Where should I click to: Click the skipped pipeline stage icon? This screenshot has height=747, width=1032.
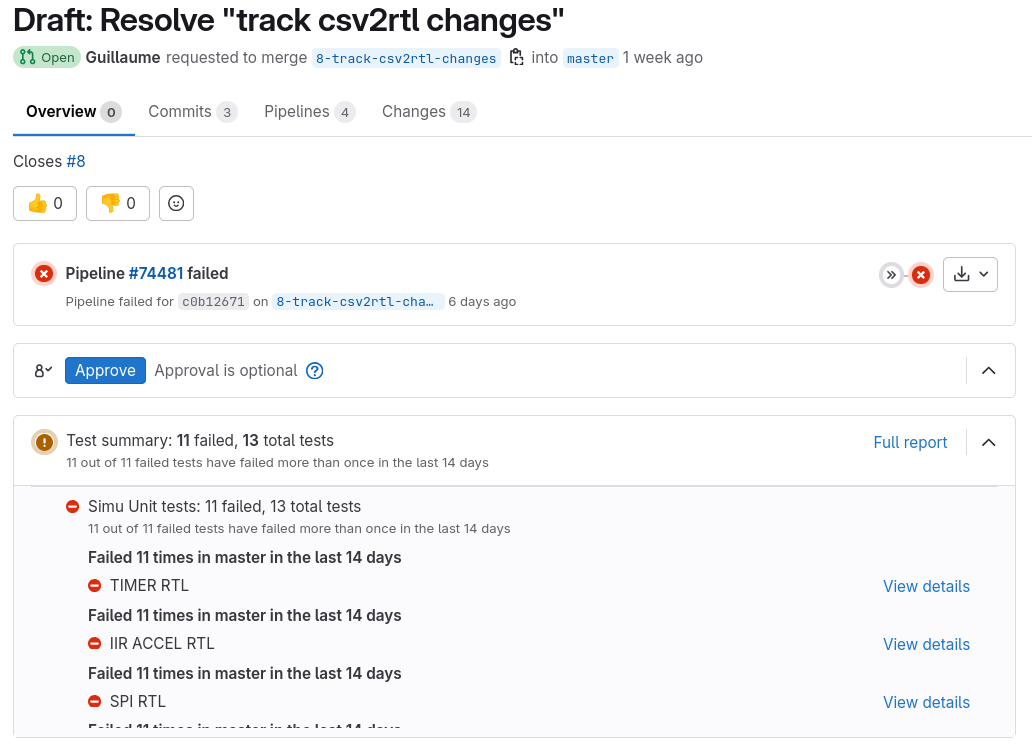(891, 275)
